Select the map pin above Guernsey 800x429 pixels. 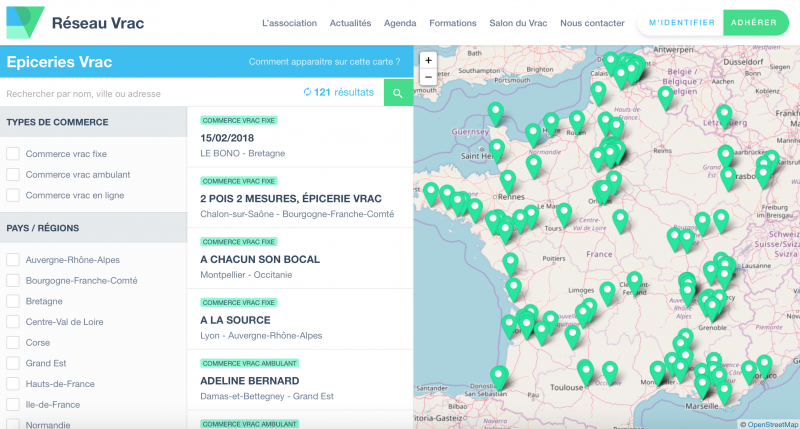[x=495, y=113]
